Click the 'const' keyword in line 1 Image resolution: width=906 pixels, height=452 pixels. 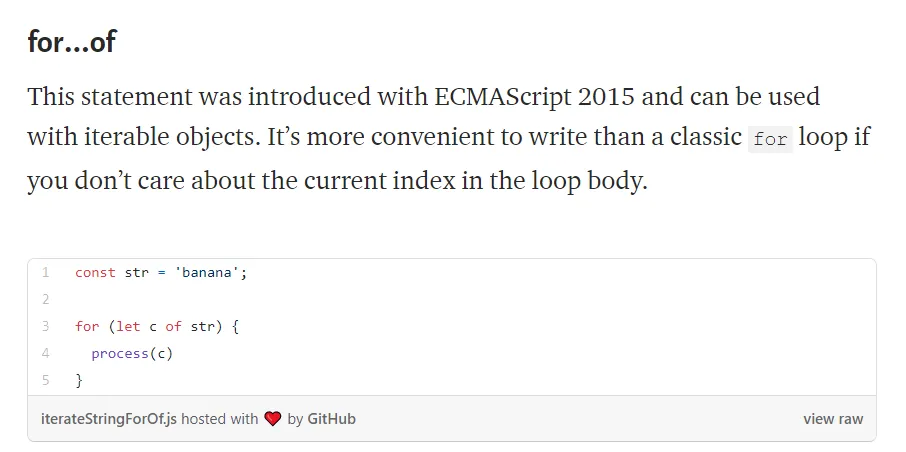pyautogui.click(x=95, y=272)
